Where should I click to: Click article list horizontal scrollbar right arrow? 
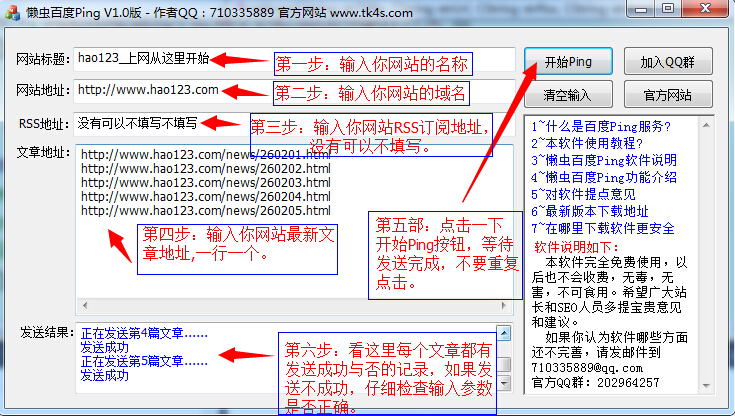tap(504, 305)
